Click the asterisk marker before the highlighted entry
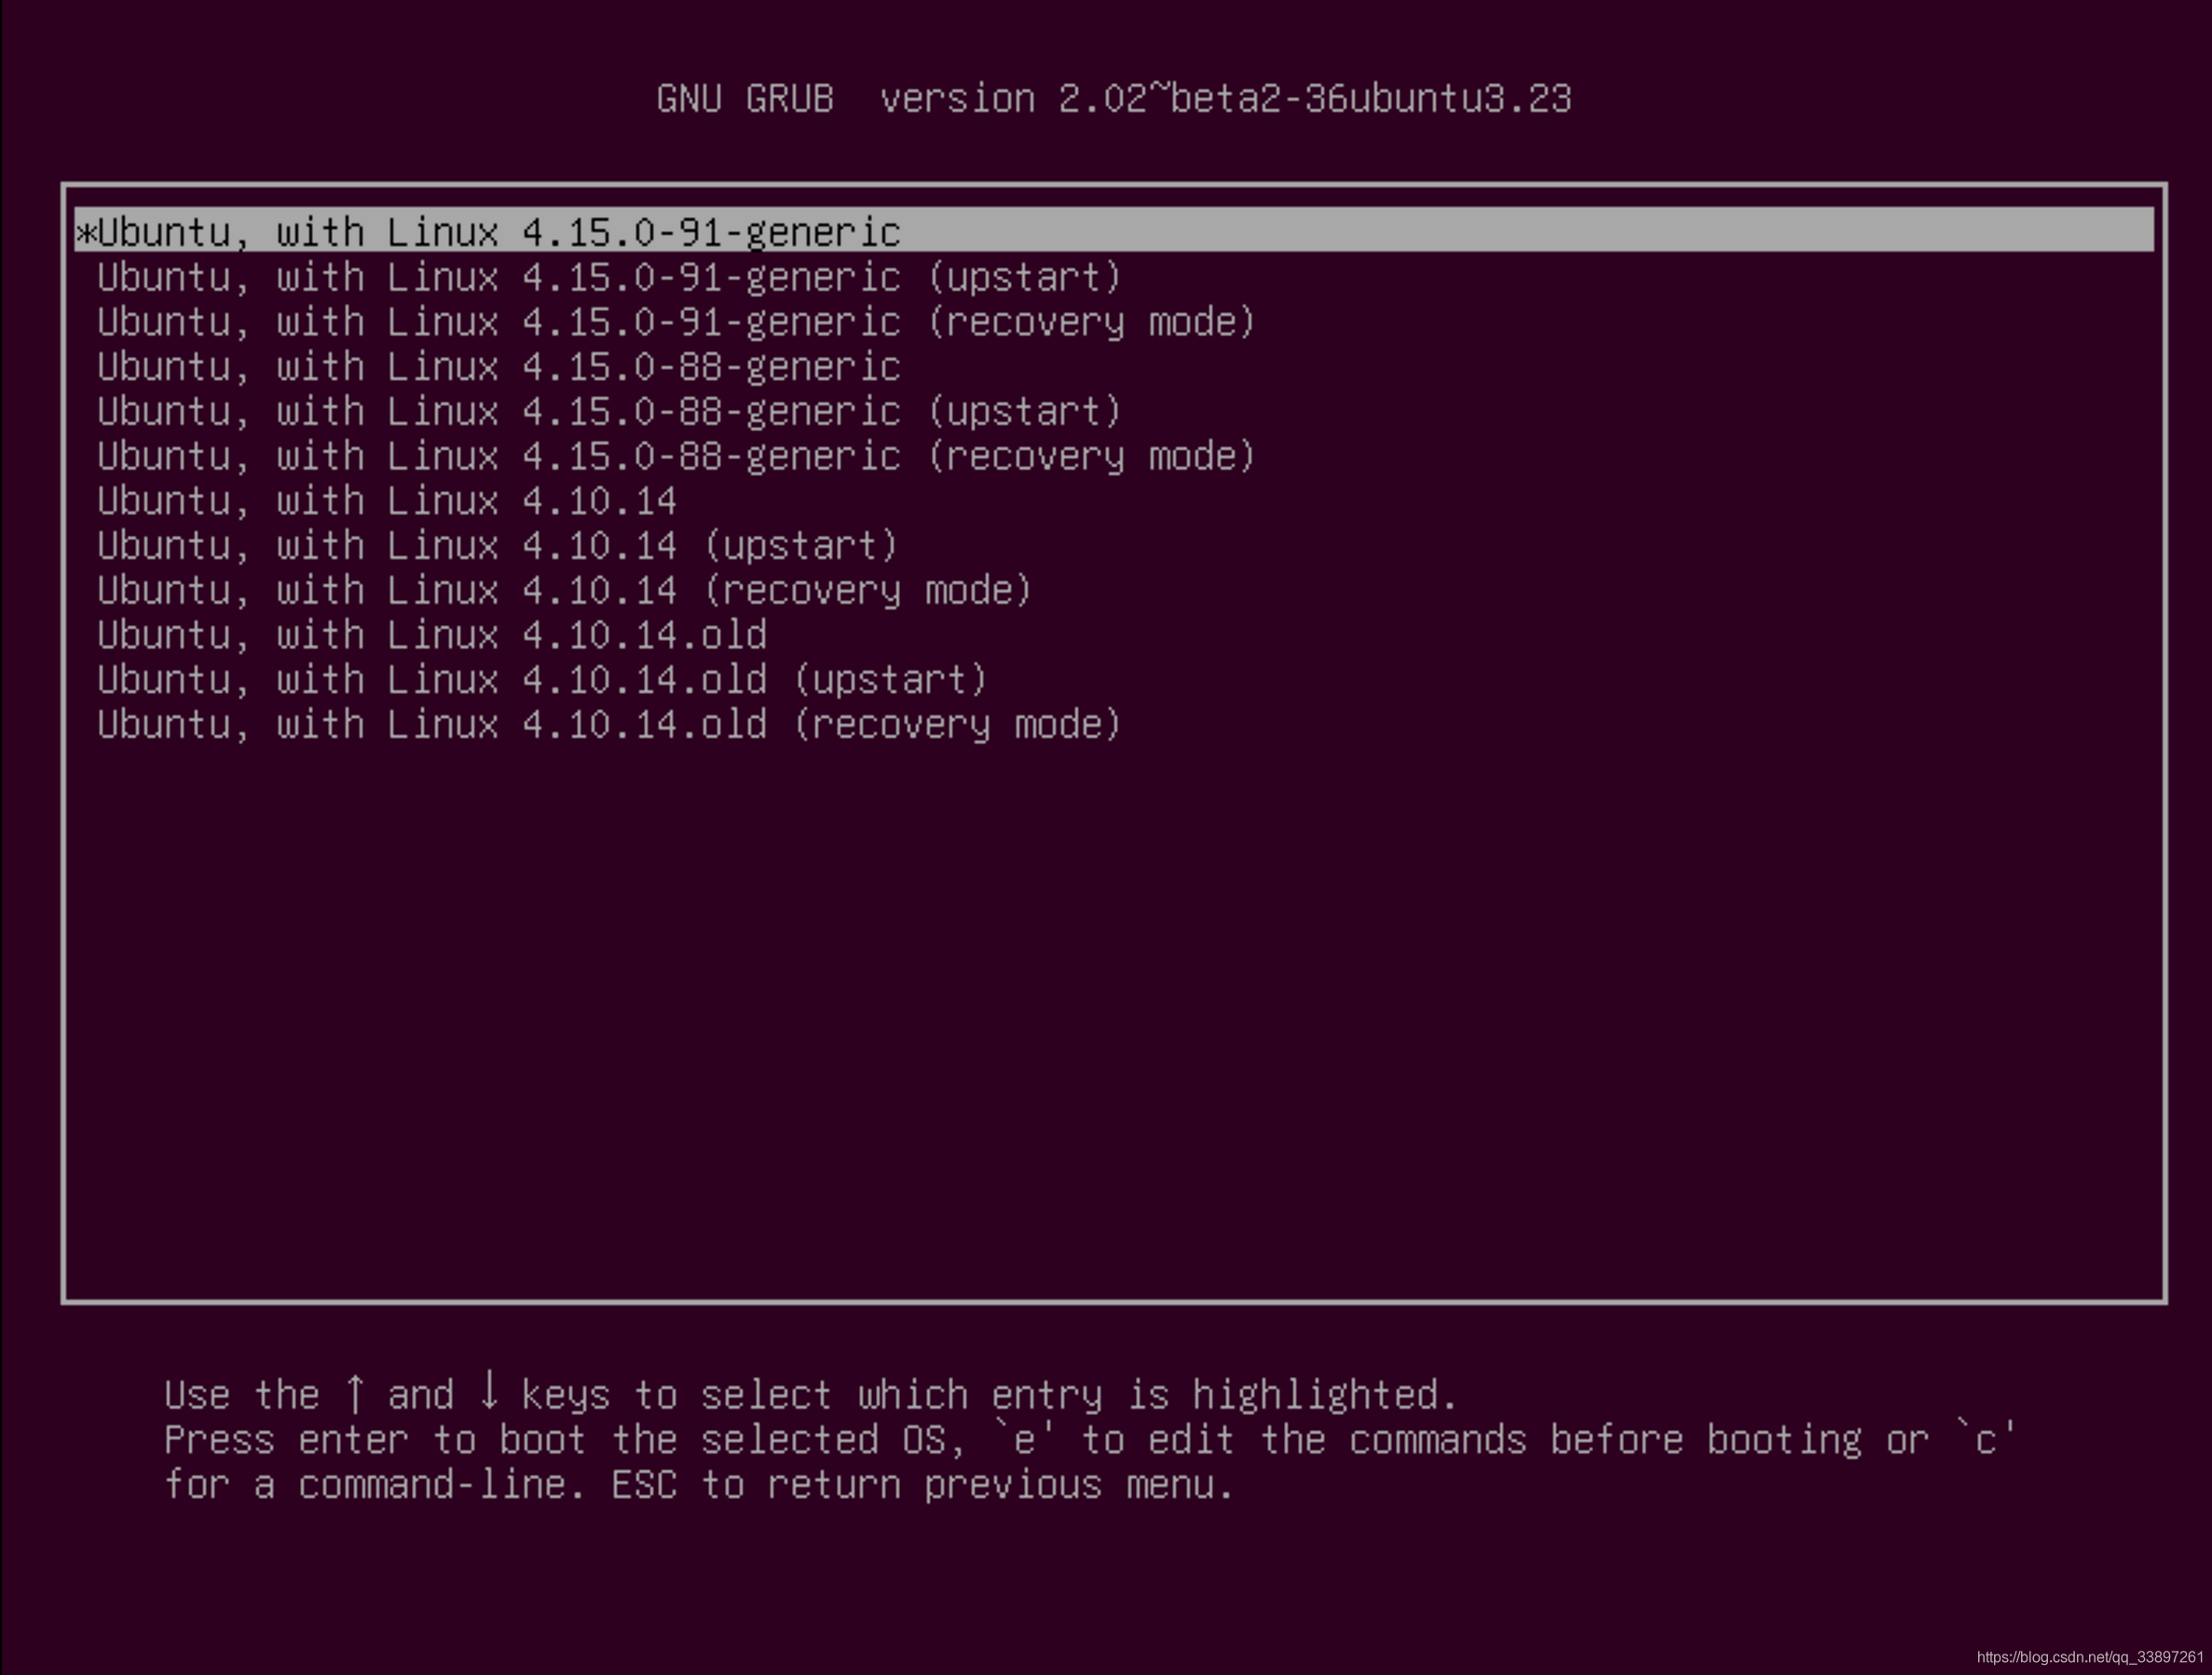The height and width of the screenshot is (1675, 2212). pos(85,231)
